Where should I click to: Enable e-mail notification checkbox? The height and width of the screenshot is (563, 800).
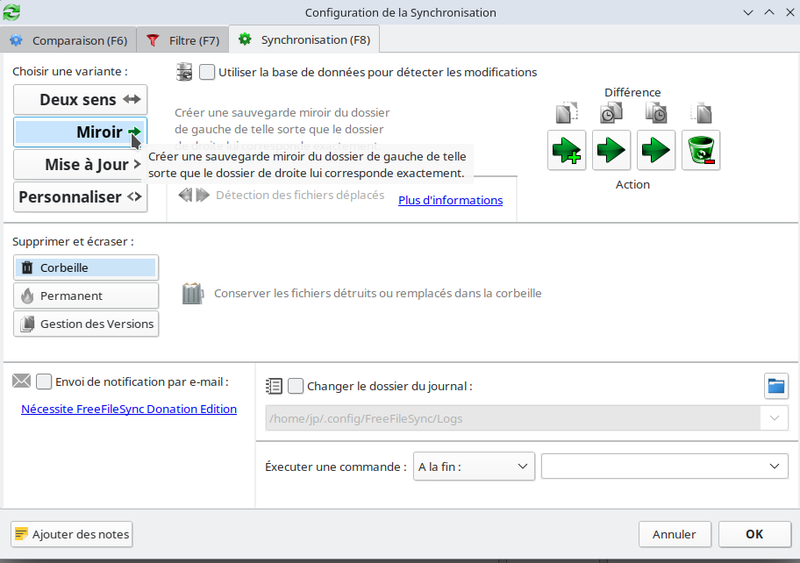[x=44, y=382]
